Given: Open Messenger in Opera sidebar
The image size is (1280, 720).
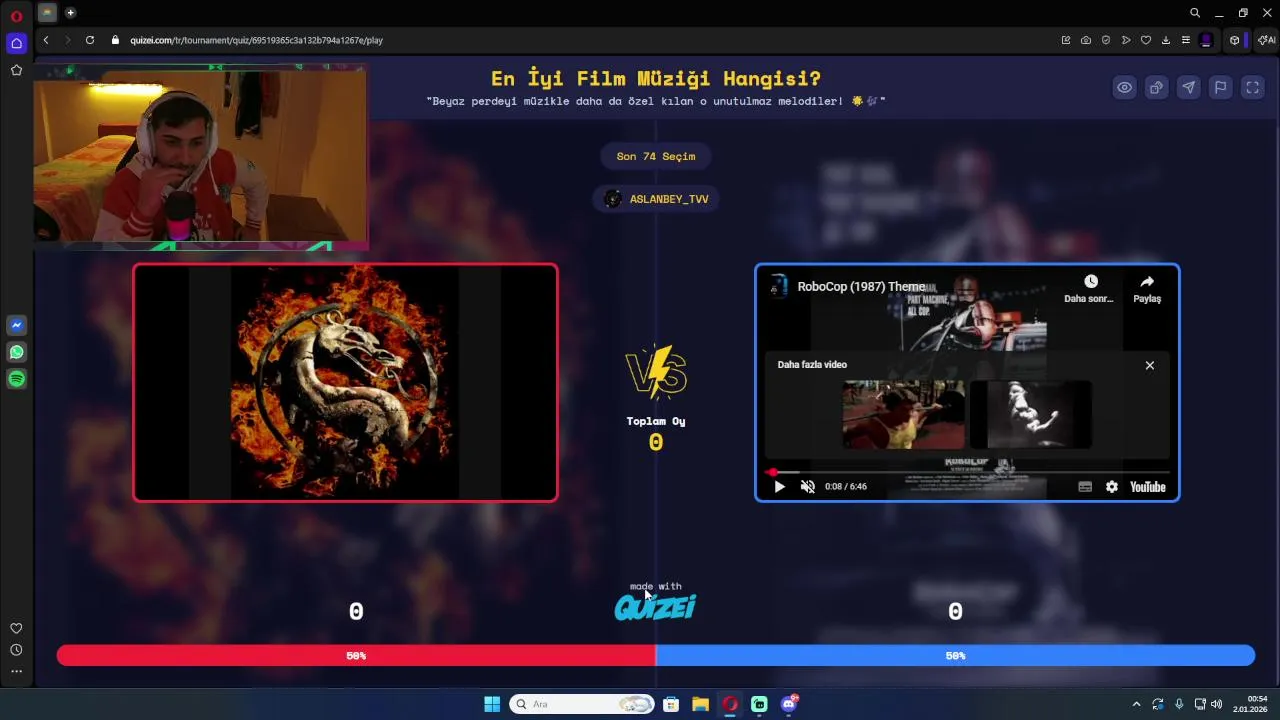Looking at the screenshot, I should 16,326.
